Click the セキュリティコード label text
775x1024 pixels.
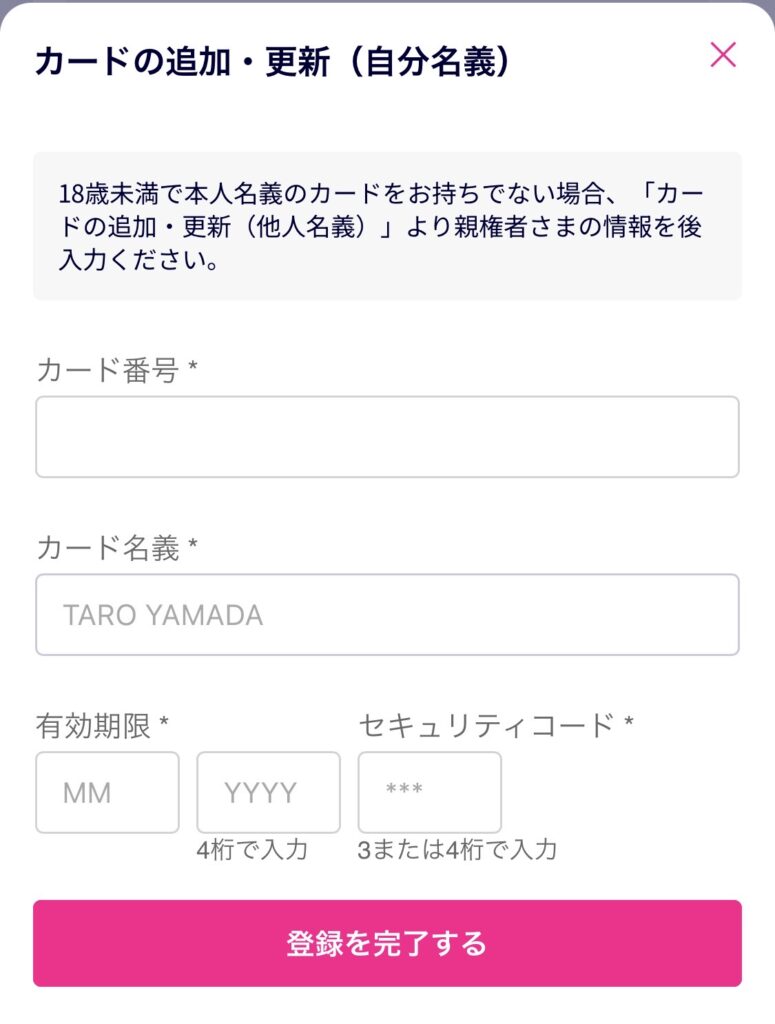click(x=485, y=725)
